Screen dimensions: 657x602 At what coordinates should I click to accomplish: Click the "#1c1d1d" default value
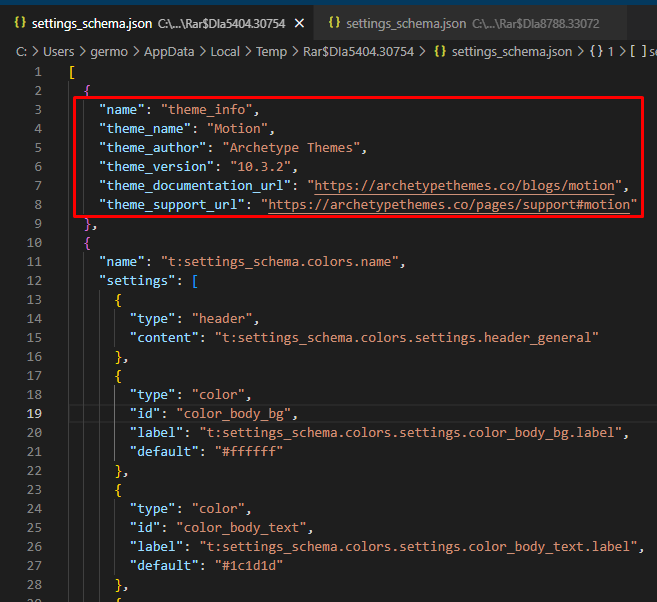(x=249, y=566)
